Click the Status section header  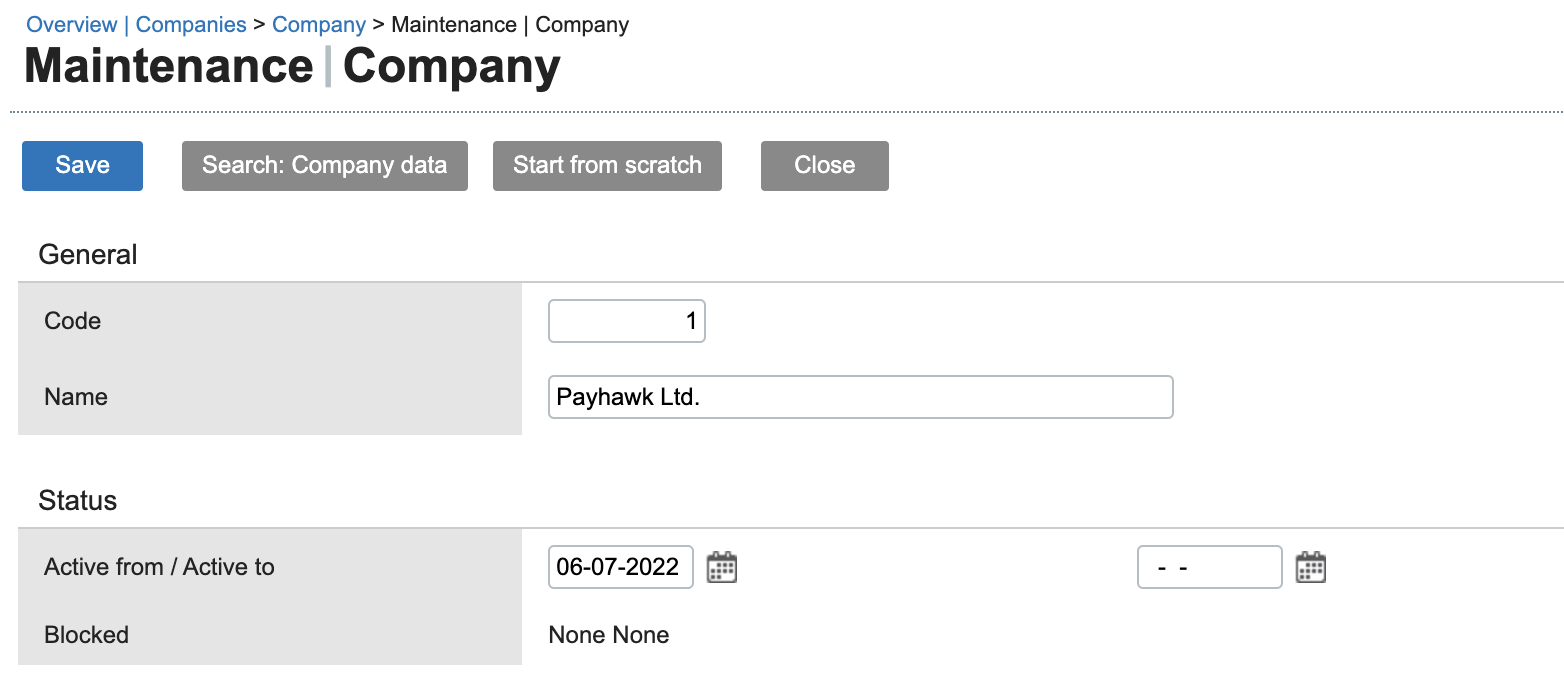77,500
